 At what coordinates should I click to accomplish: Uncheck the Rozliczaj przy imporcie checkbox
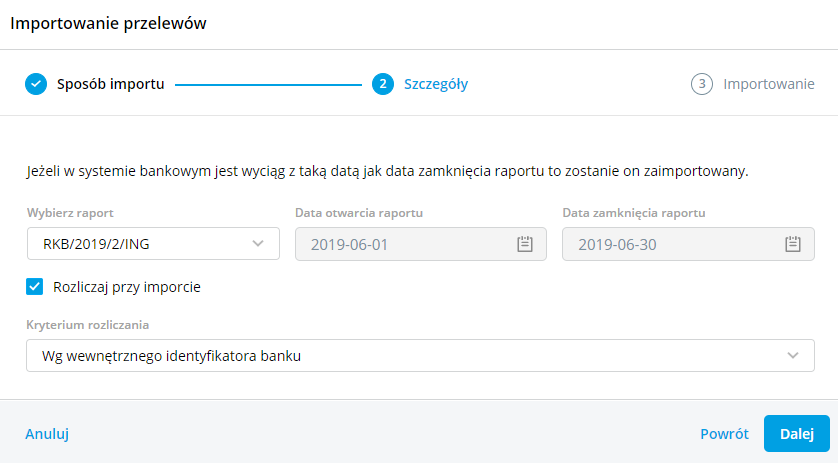(x=35, y=287)
